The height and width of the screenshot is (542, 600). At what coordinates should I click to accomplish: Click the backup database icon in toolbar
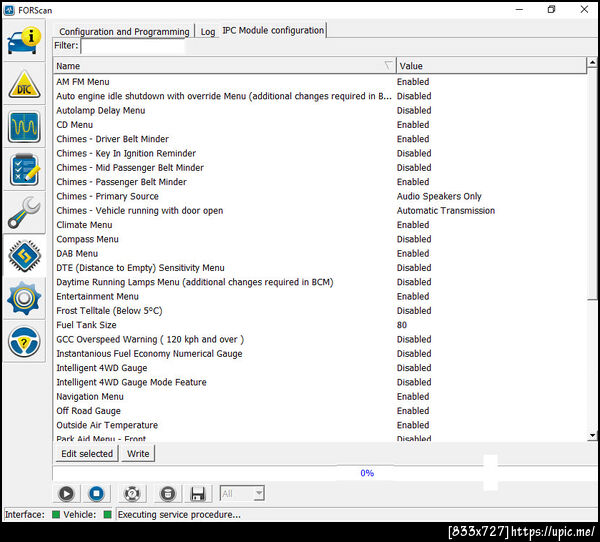167,493
